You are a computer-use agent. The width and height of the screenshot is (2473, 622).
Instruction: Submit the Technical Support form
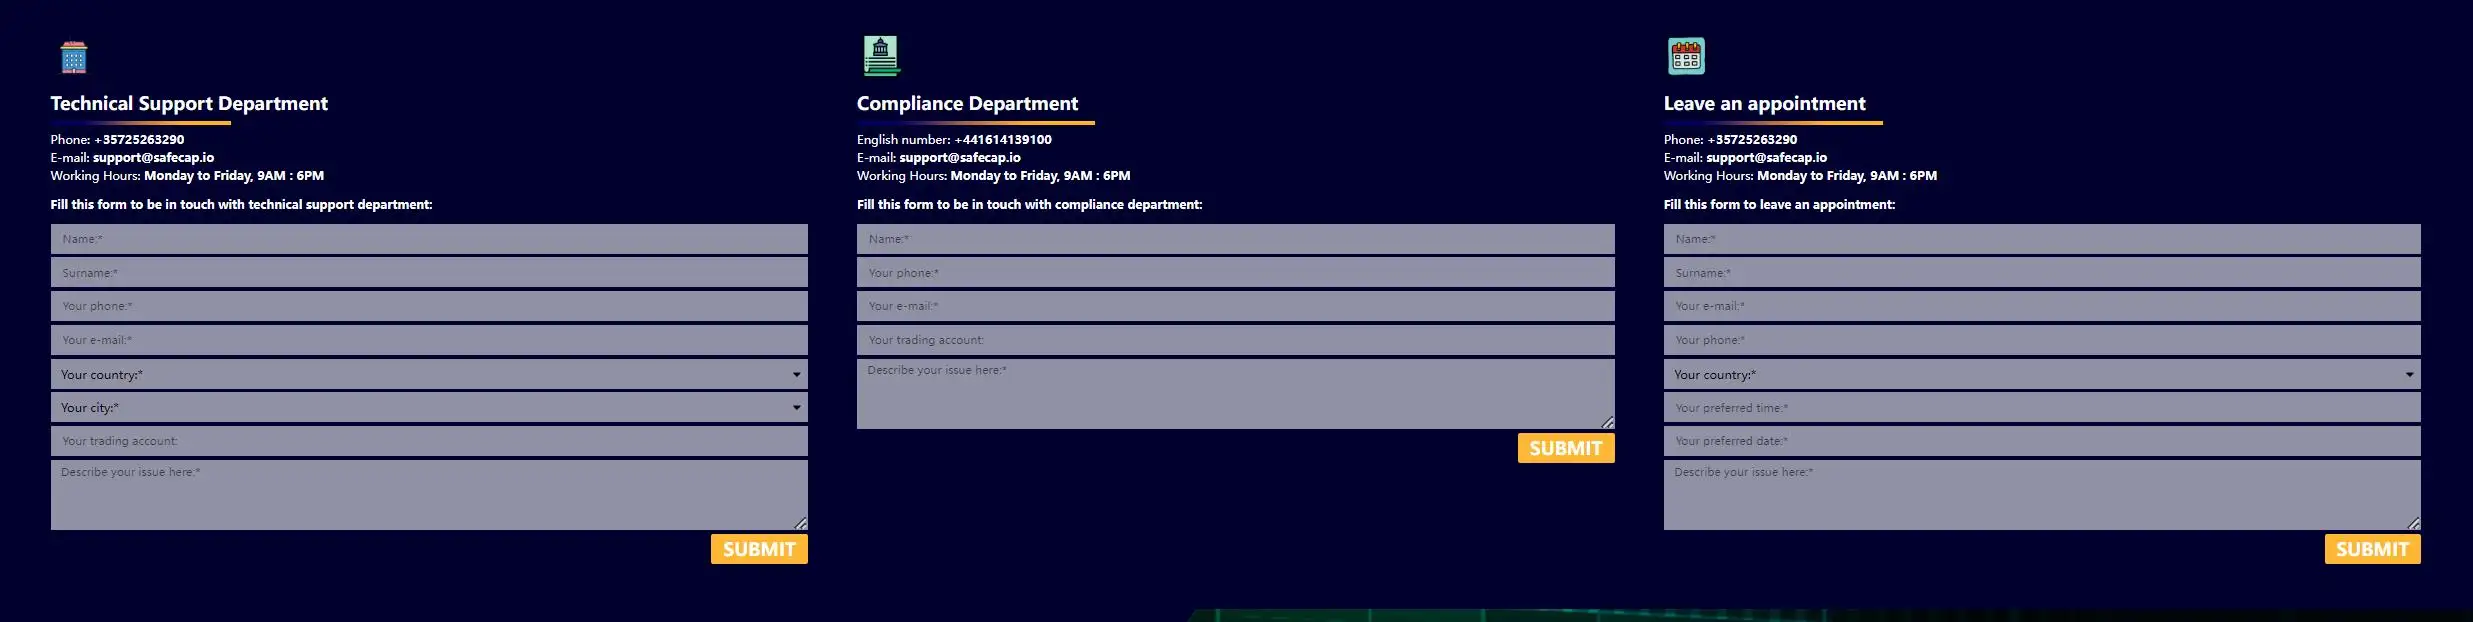(x=759, y=549)
